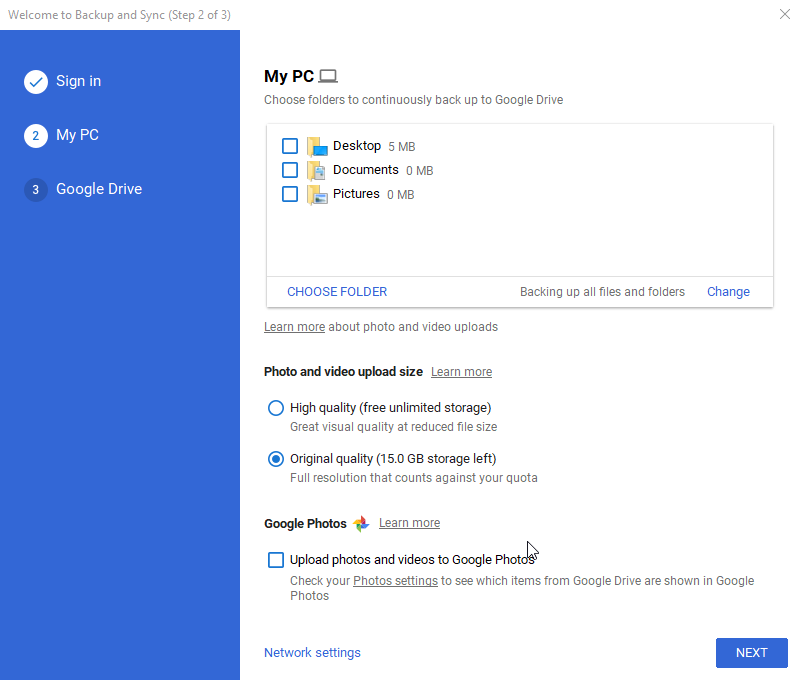The height and width of the screenshot is (680, 800).
Task: Click the NEXT button
Action: pos(752,653)
